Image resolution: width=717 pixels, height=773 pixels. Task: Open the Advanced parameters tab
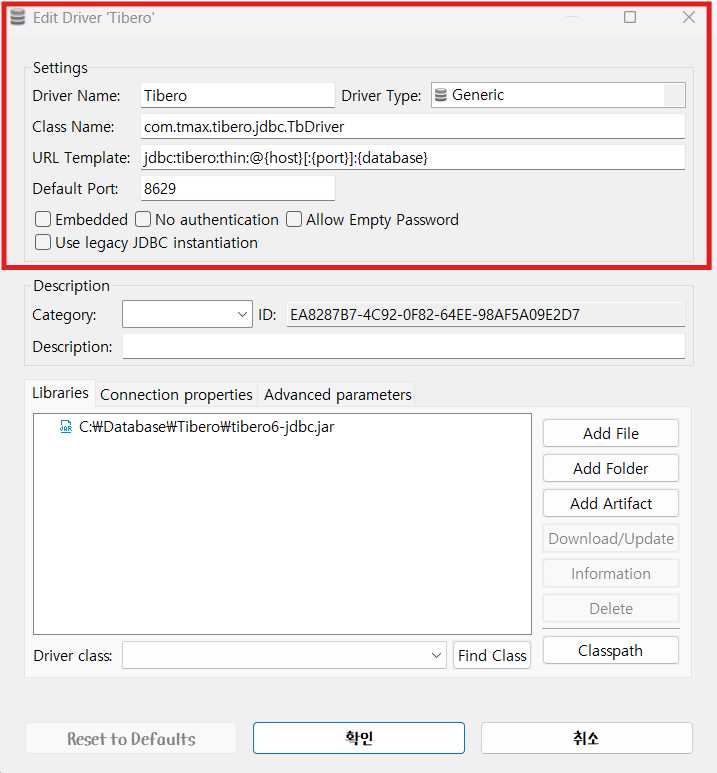click(x=338, y=394)
